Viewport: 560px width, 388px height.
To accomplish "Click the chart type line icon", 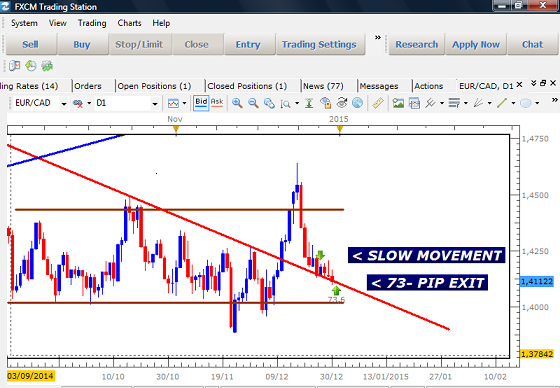I will click(173, 103).
